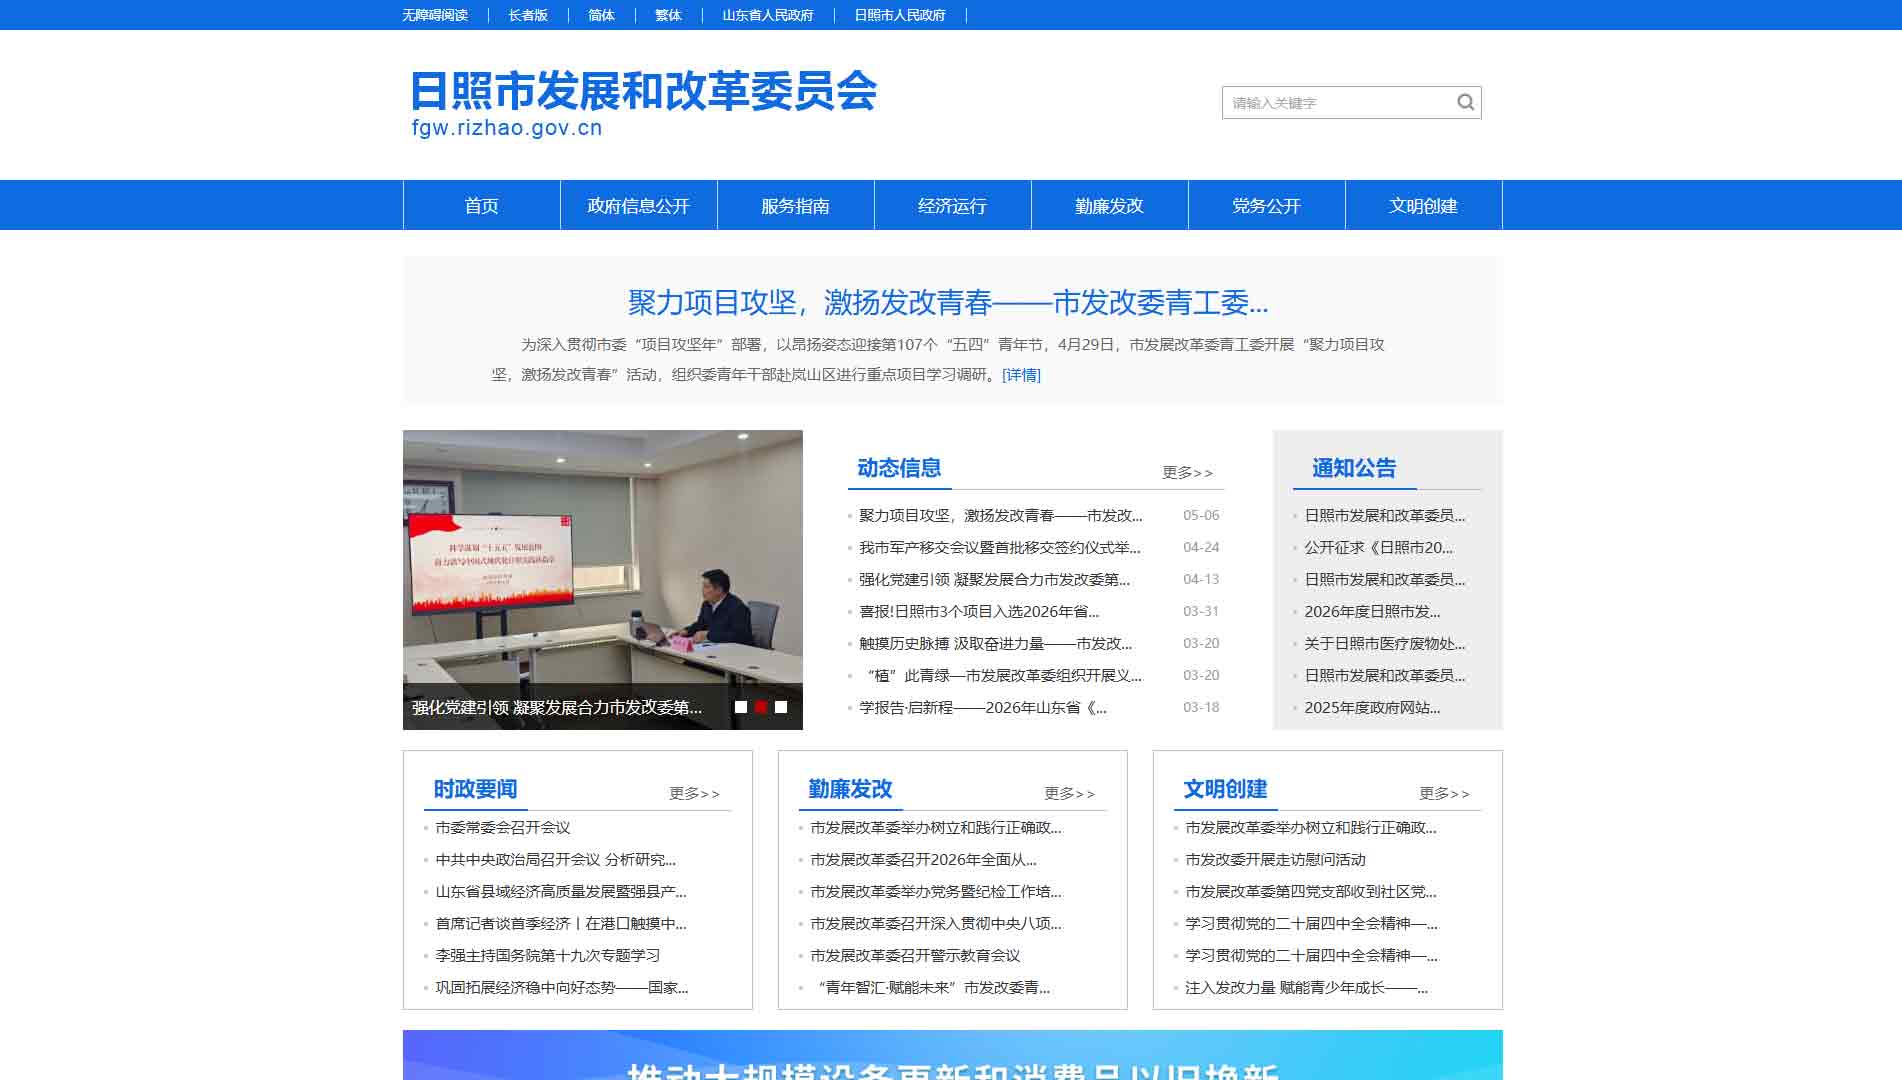Open news 我市军产移交会议暨首批移交签约仪式
Image resolution: width=1902 pixels, height=1080 pixels.
(1000, 547)
